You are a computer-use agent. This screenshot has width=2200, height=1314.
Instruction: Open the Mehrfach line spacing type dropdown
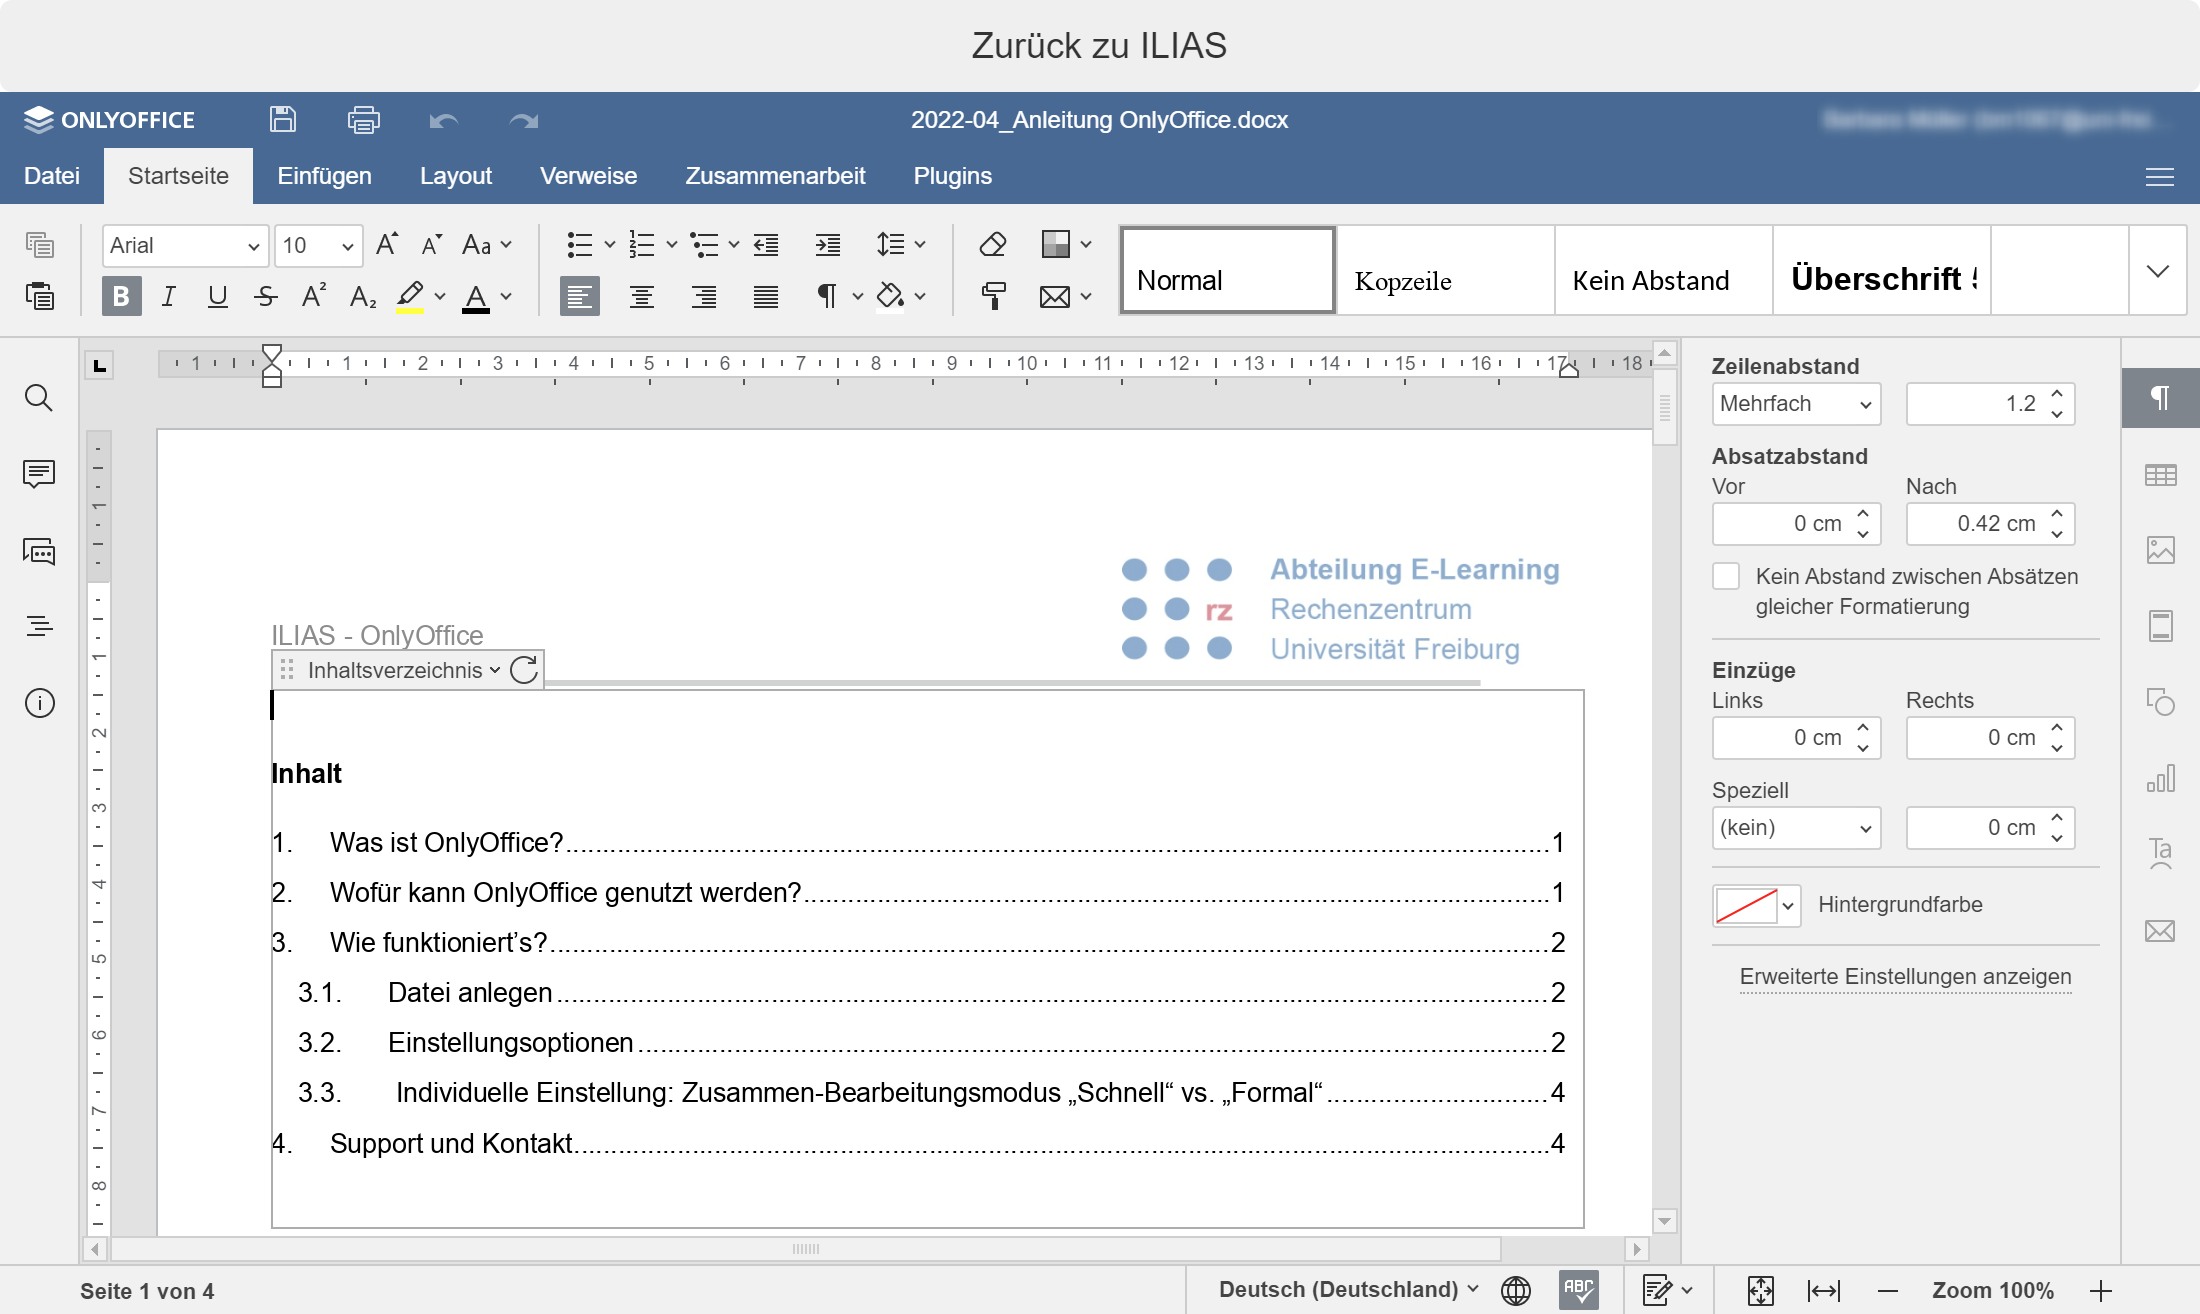1796,404
